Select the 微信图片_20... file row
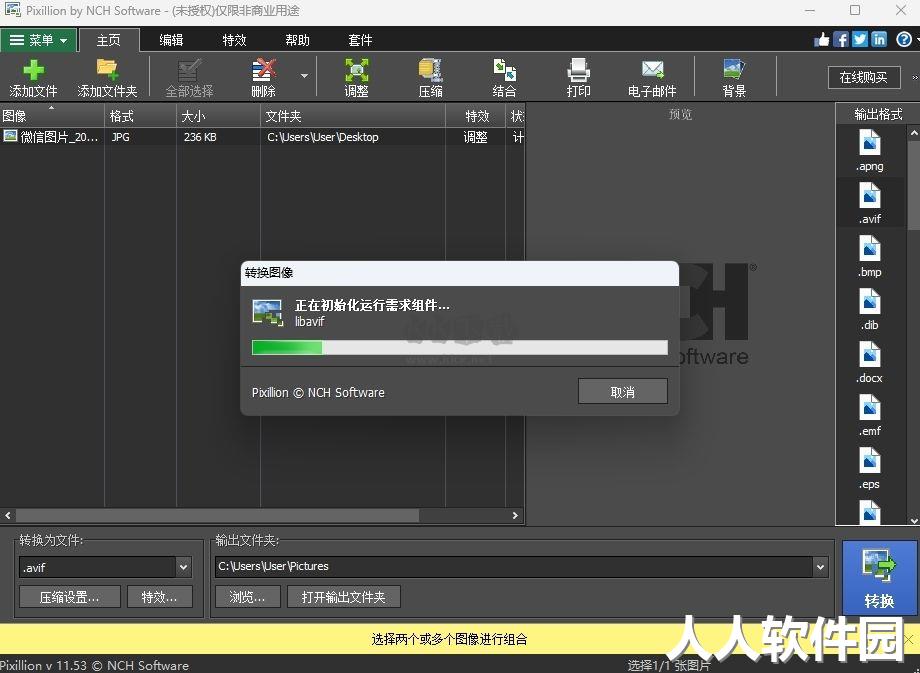The height and width of the screenshot is (673, 920). point(262,137)
